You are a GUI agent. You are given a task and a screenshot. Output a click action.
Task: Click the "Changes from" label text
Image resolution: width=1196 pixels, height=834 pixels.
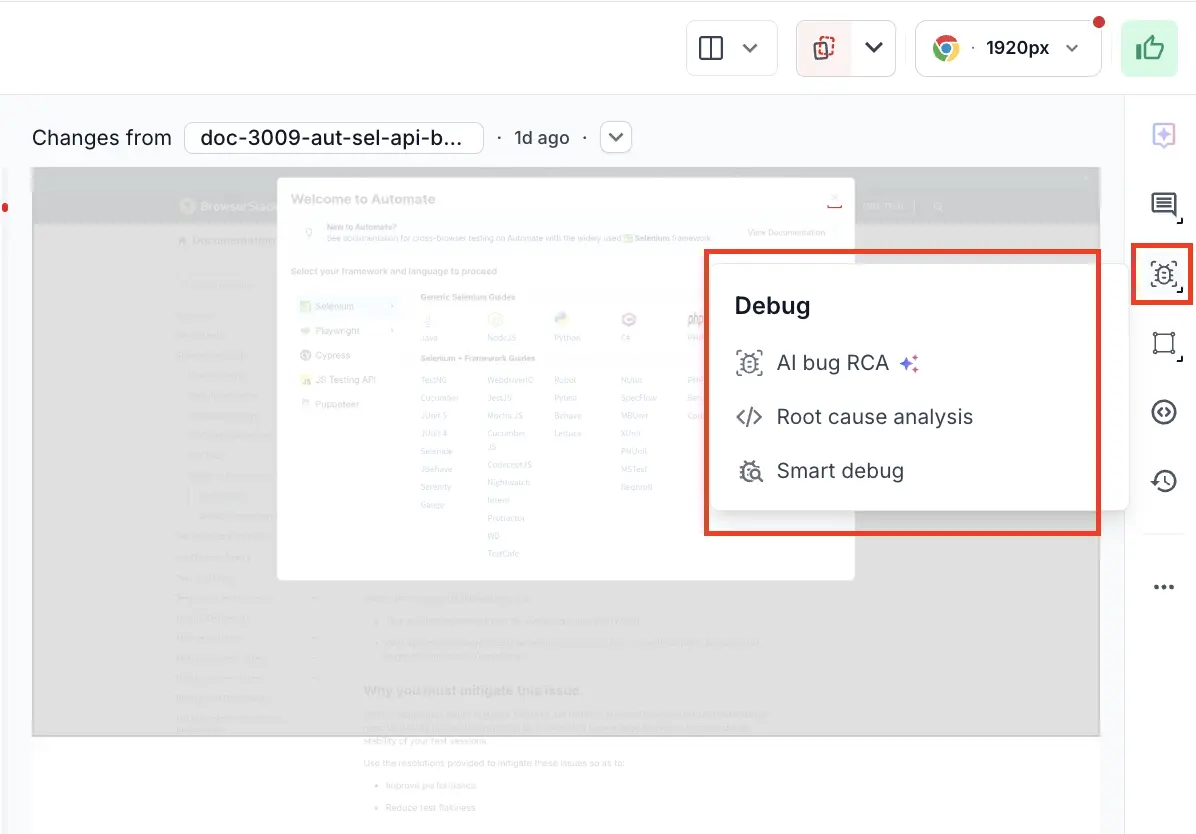[x=101, y=137]
